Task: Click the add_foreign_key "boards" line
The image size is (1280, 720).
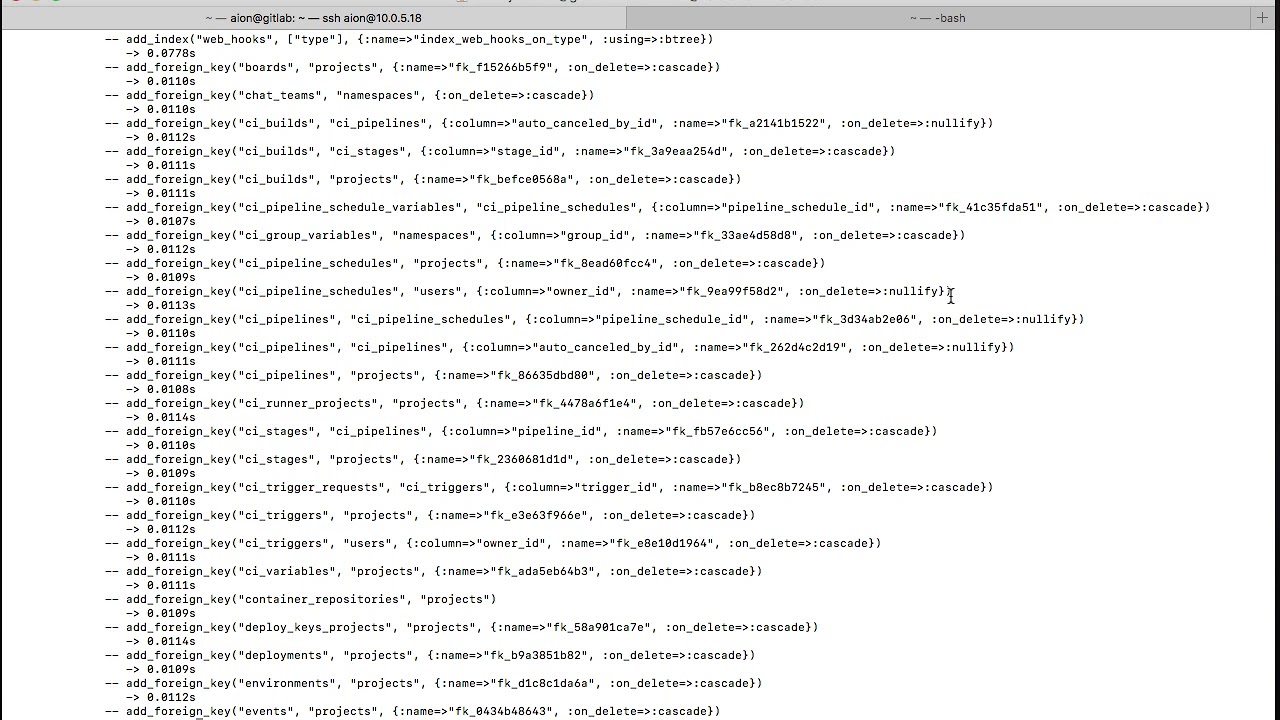Action: click(x=412, y=67)
